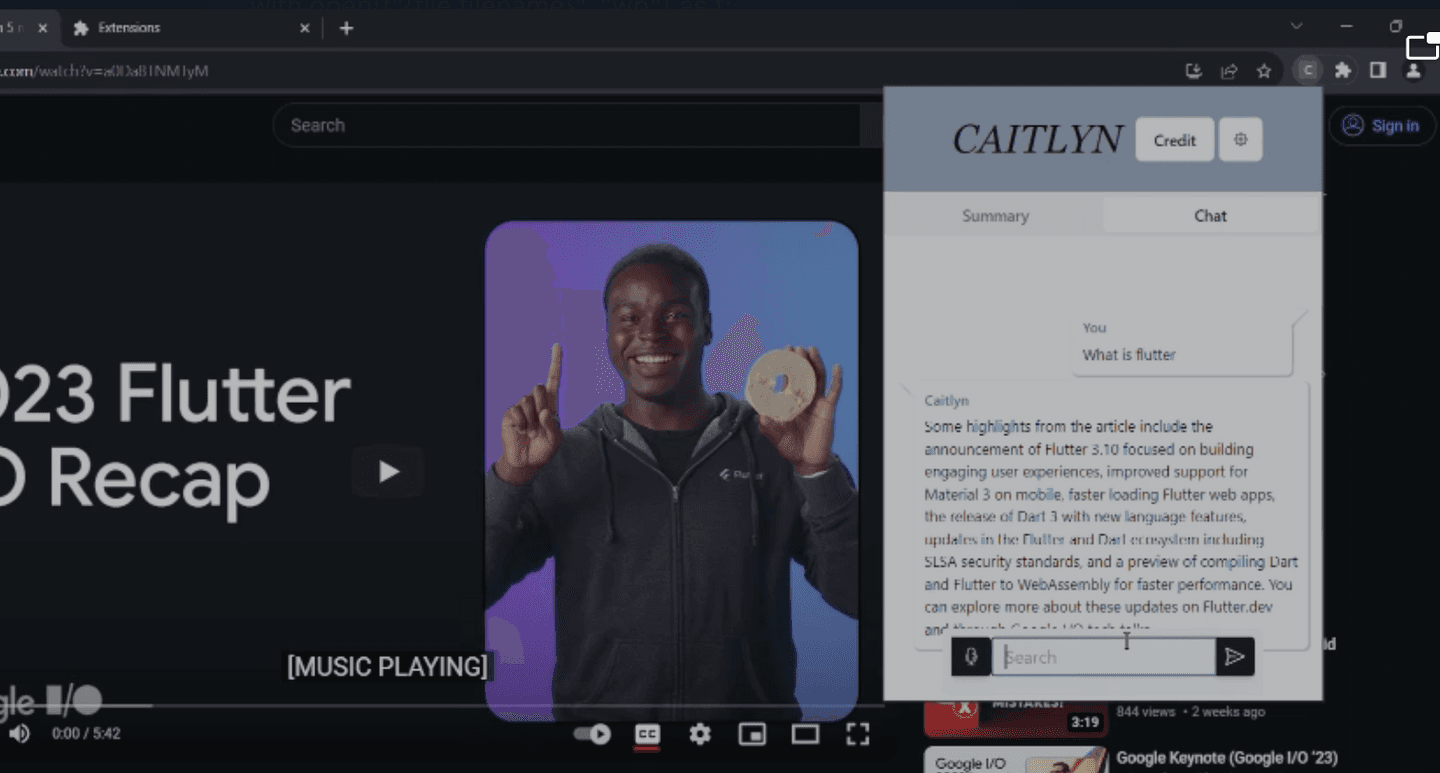
Task: Click the install app icon in address bar
Action: coord(1193,71)
